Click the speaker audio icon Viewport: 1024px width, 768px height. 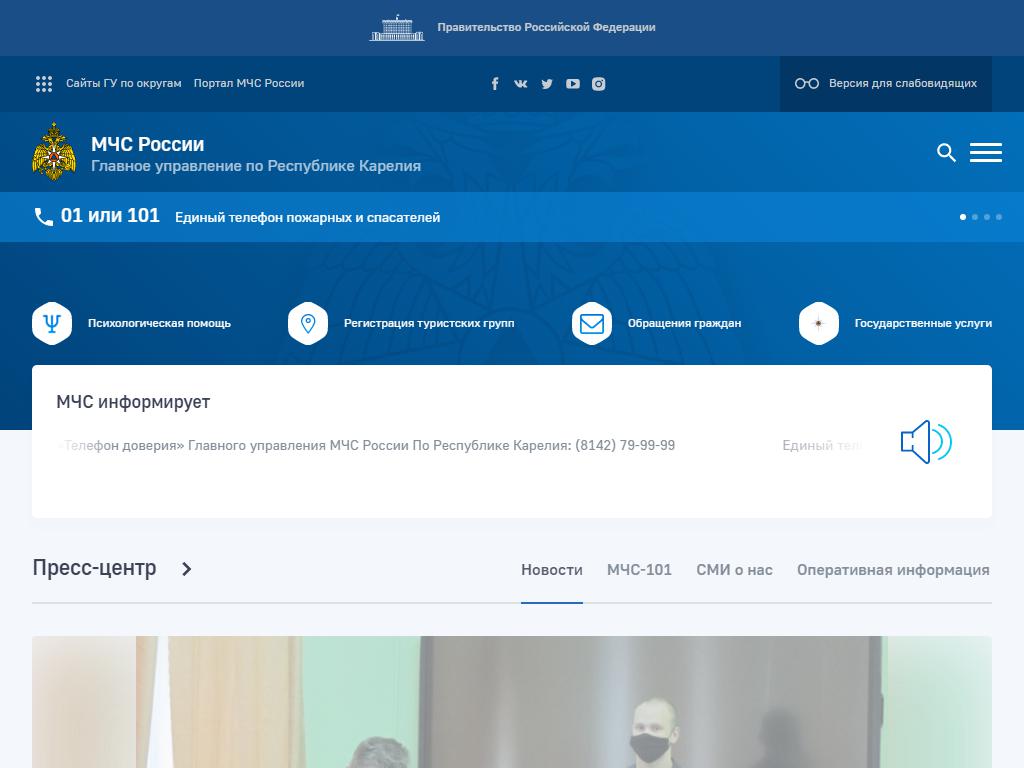(x=926, y=442)
